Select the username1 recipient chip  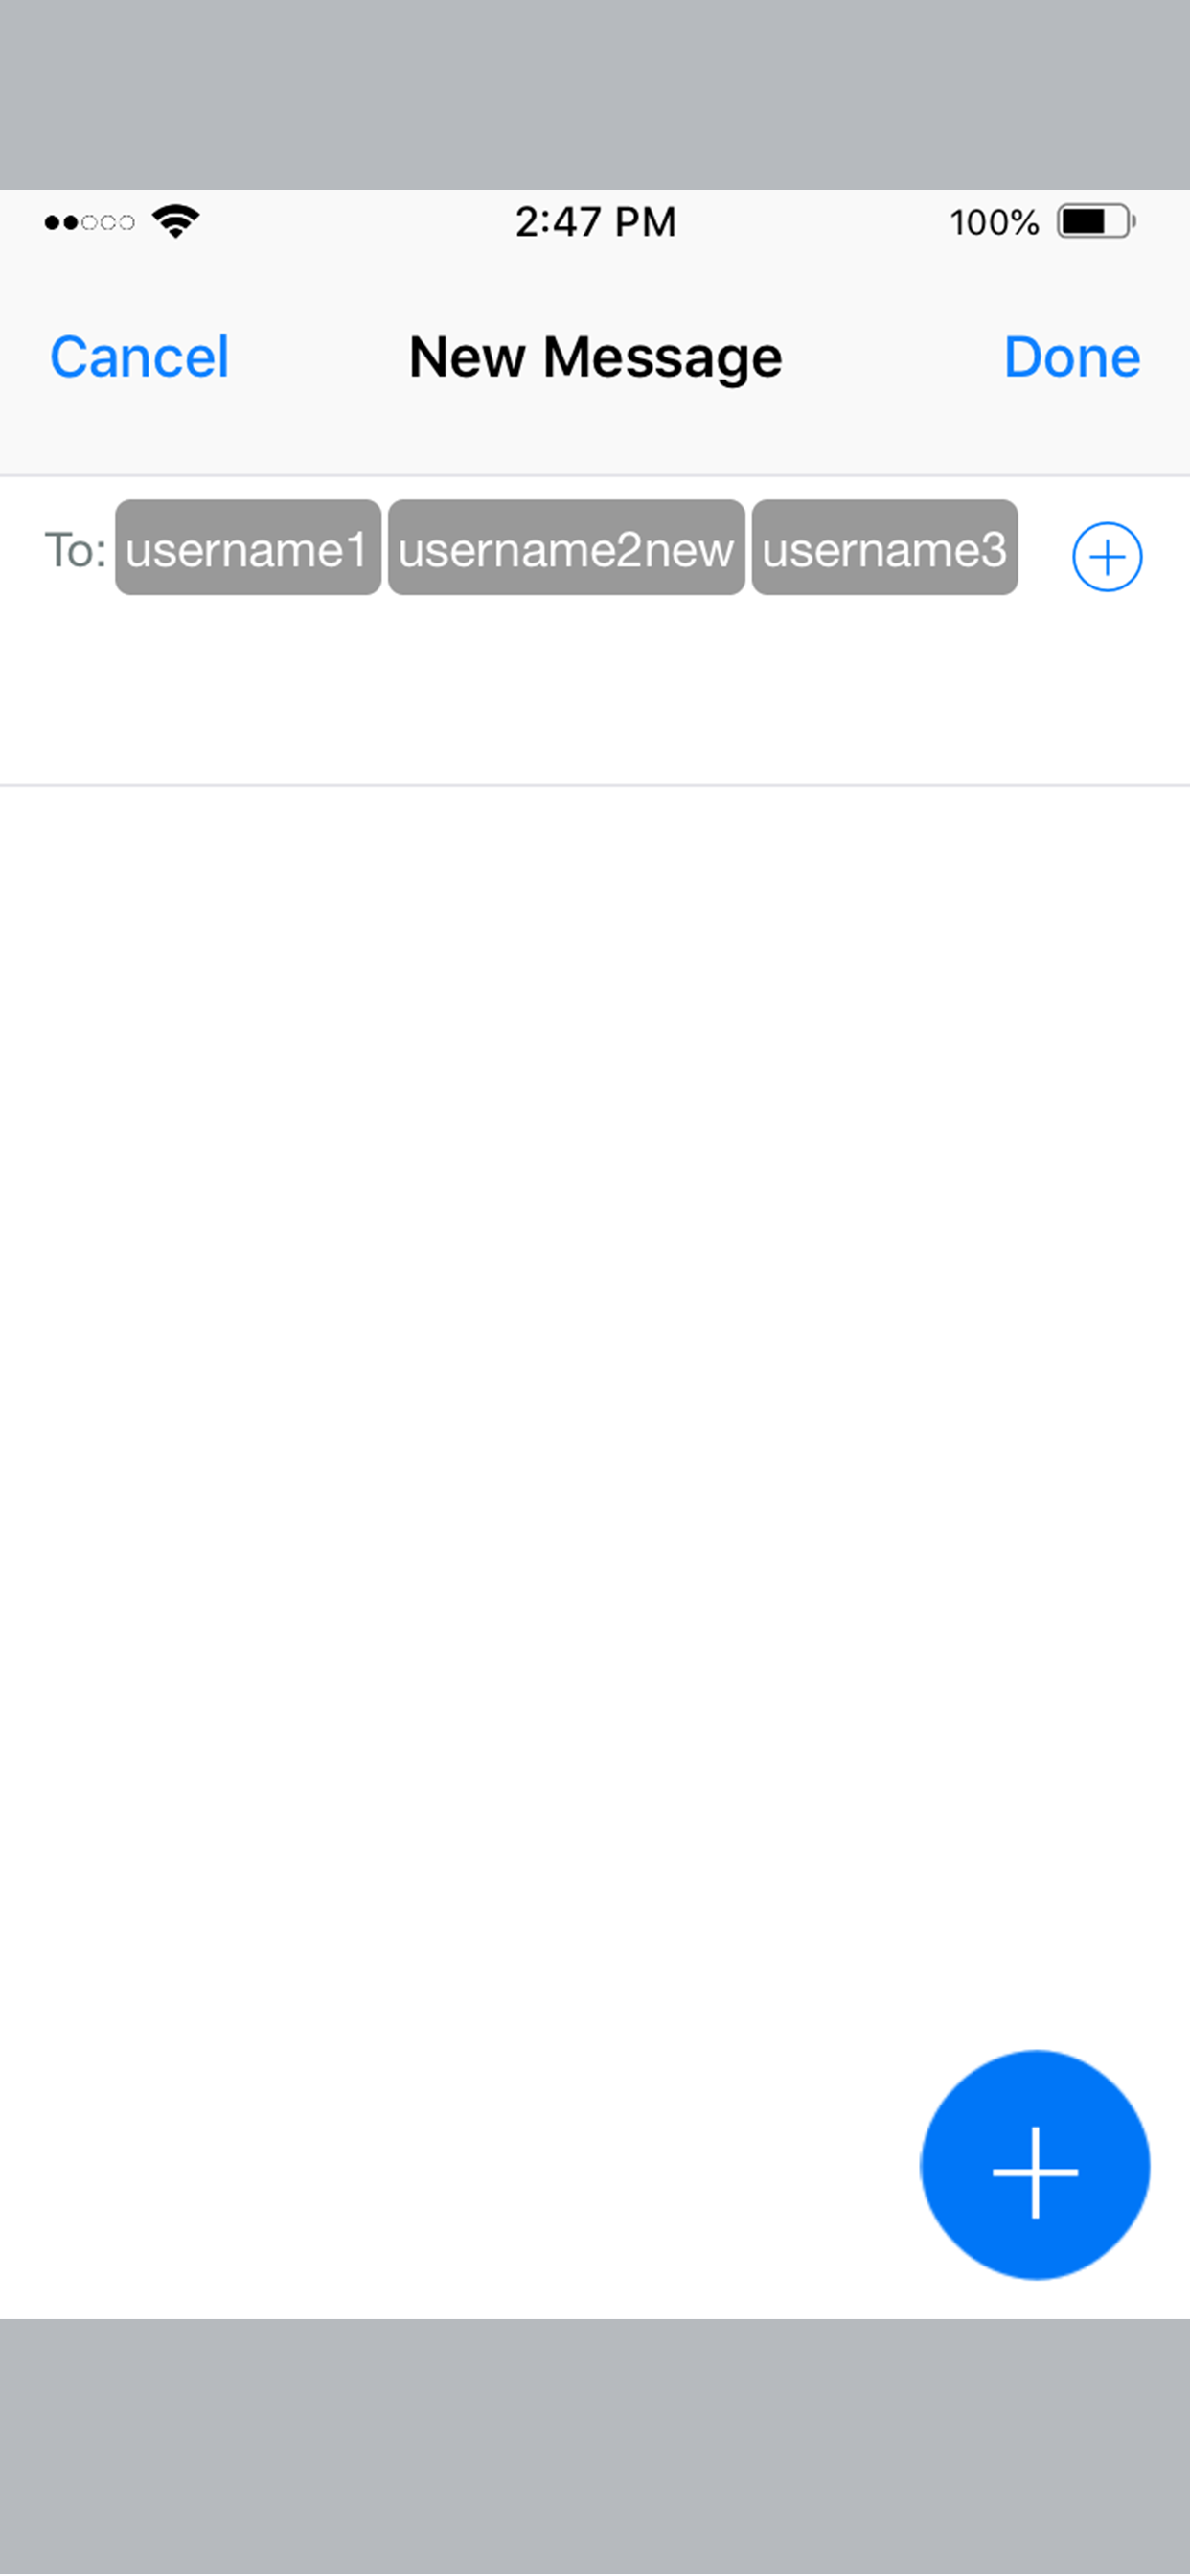[247, 548]
